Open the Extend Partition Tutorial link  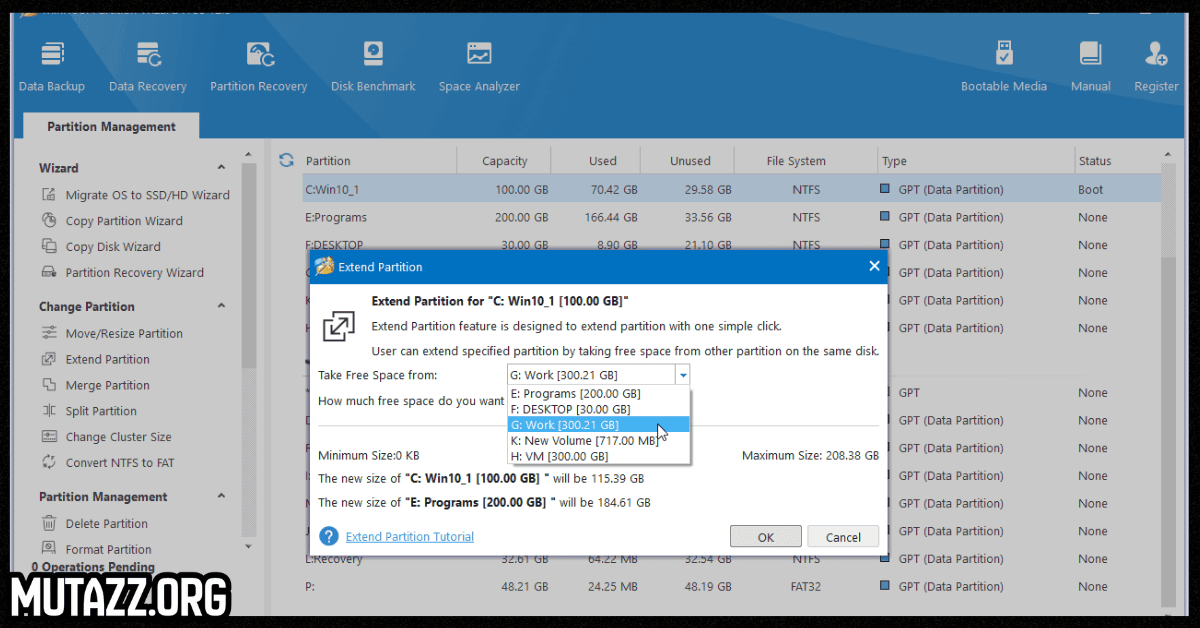point(409,536)
